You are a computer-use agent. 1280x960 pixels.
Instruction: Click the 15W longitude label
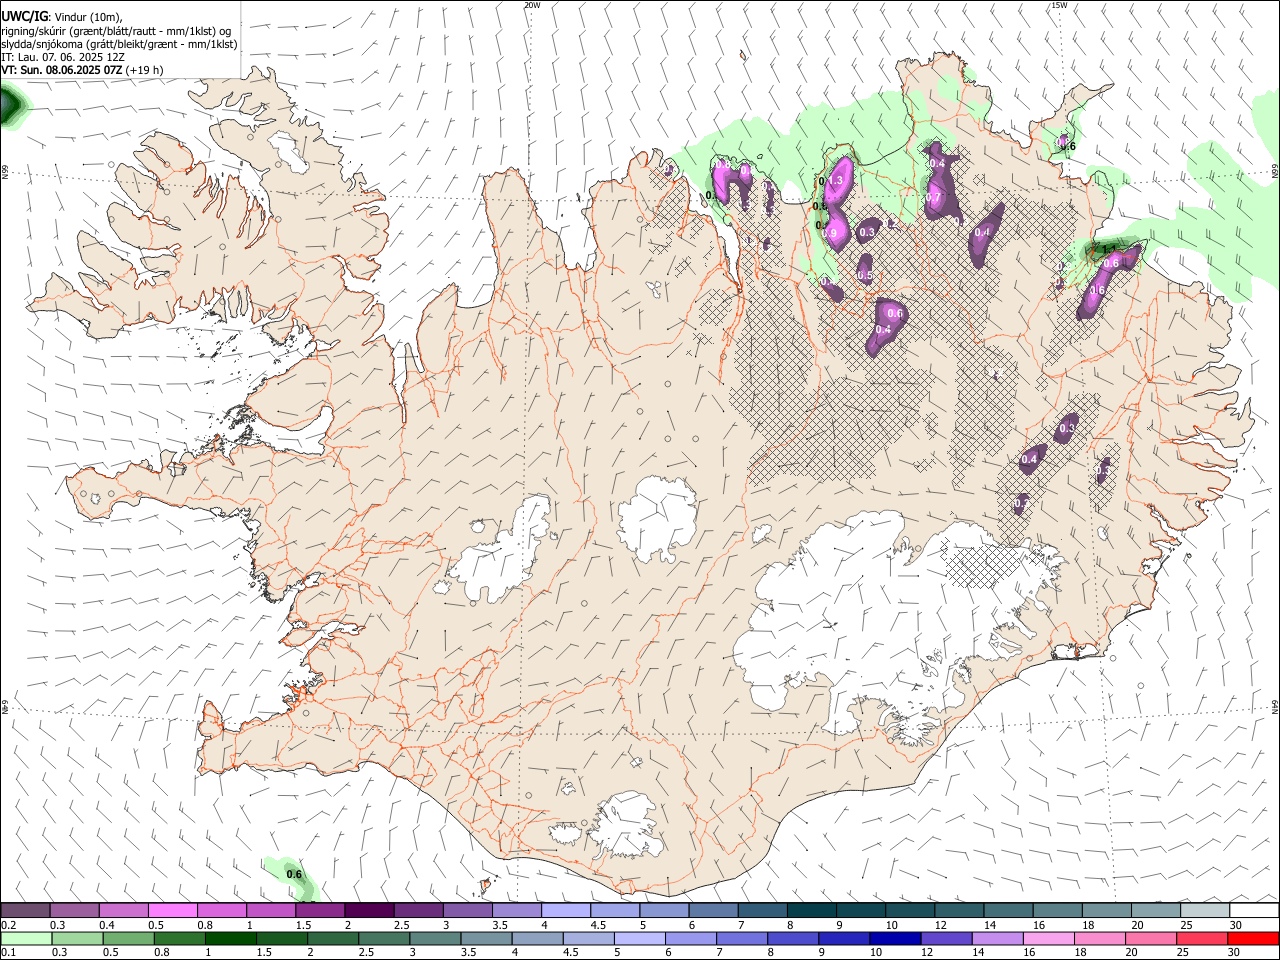pyautogui.click(x=1058, y=5)
